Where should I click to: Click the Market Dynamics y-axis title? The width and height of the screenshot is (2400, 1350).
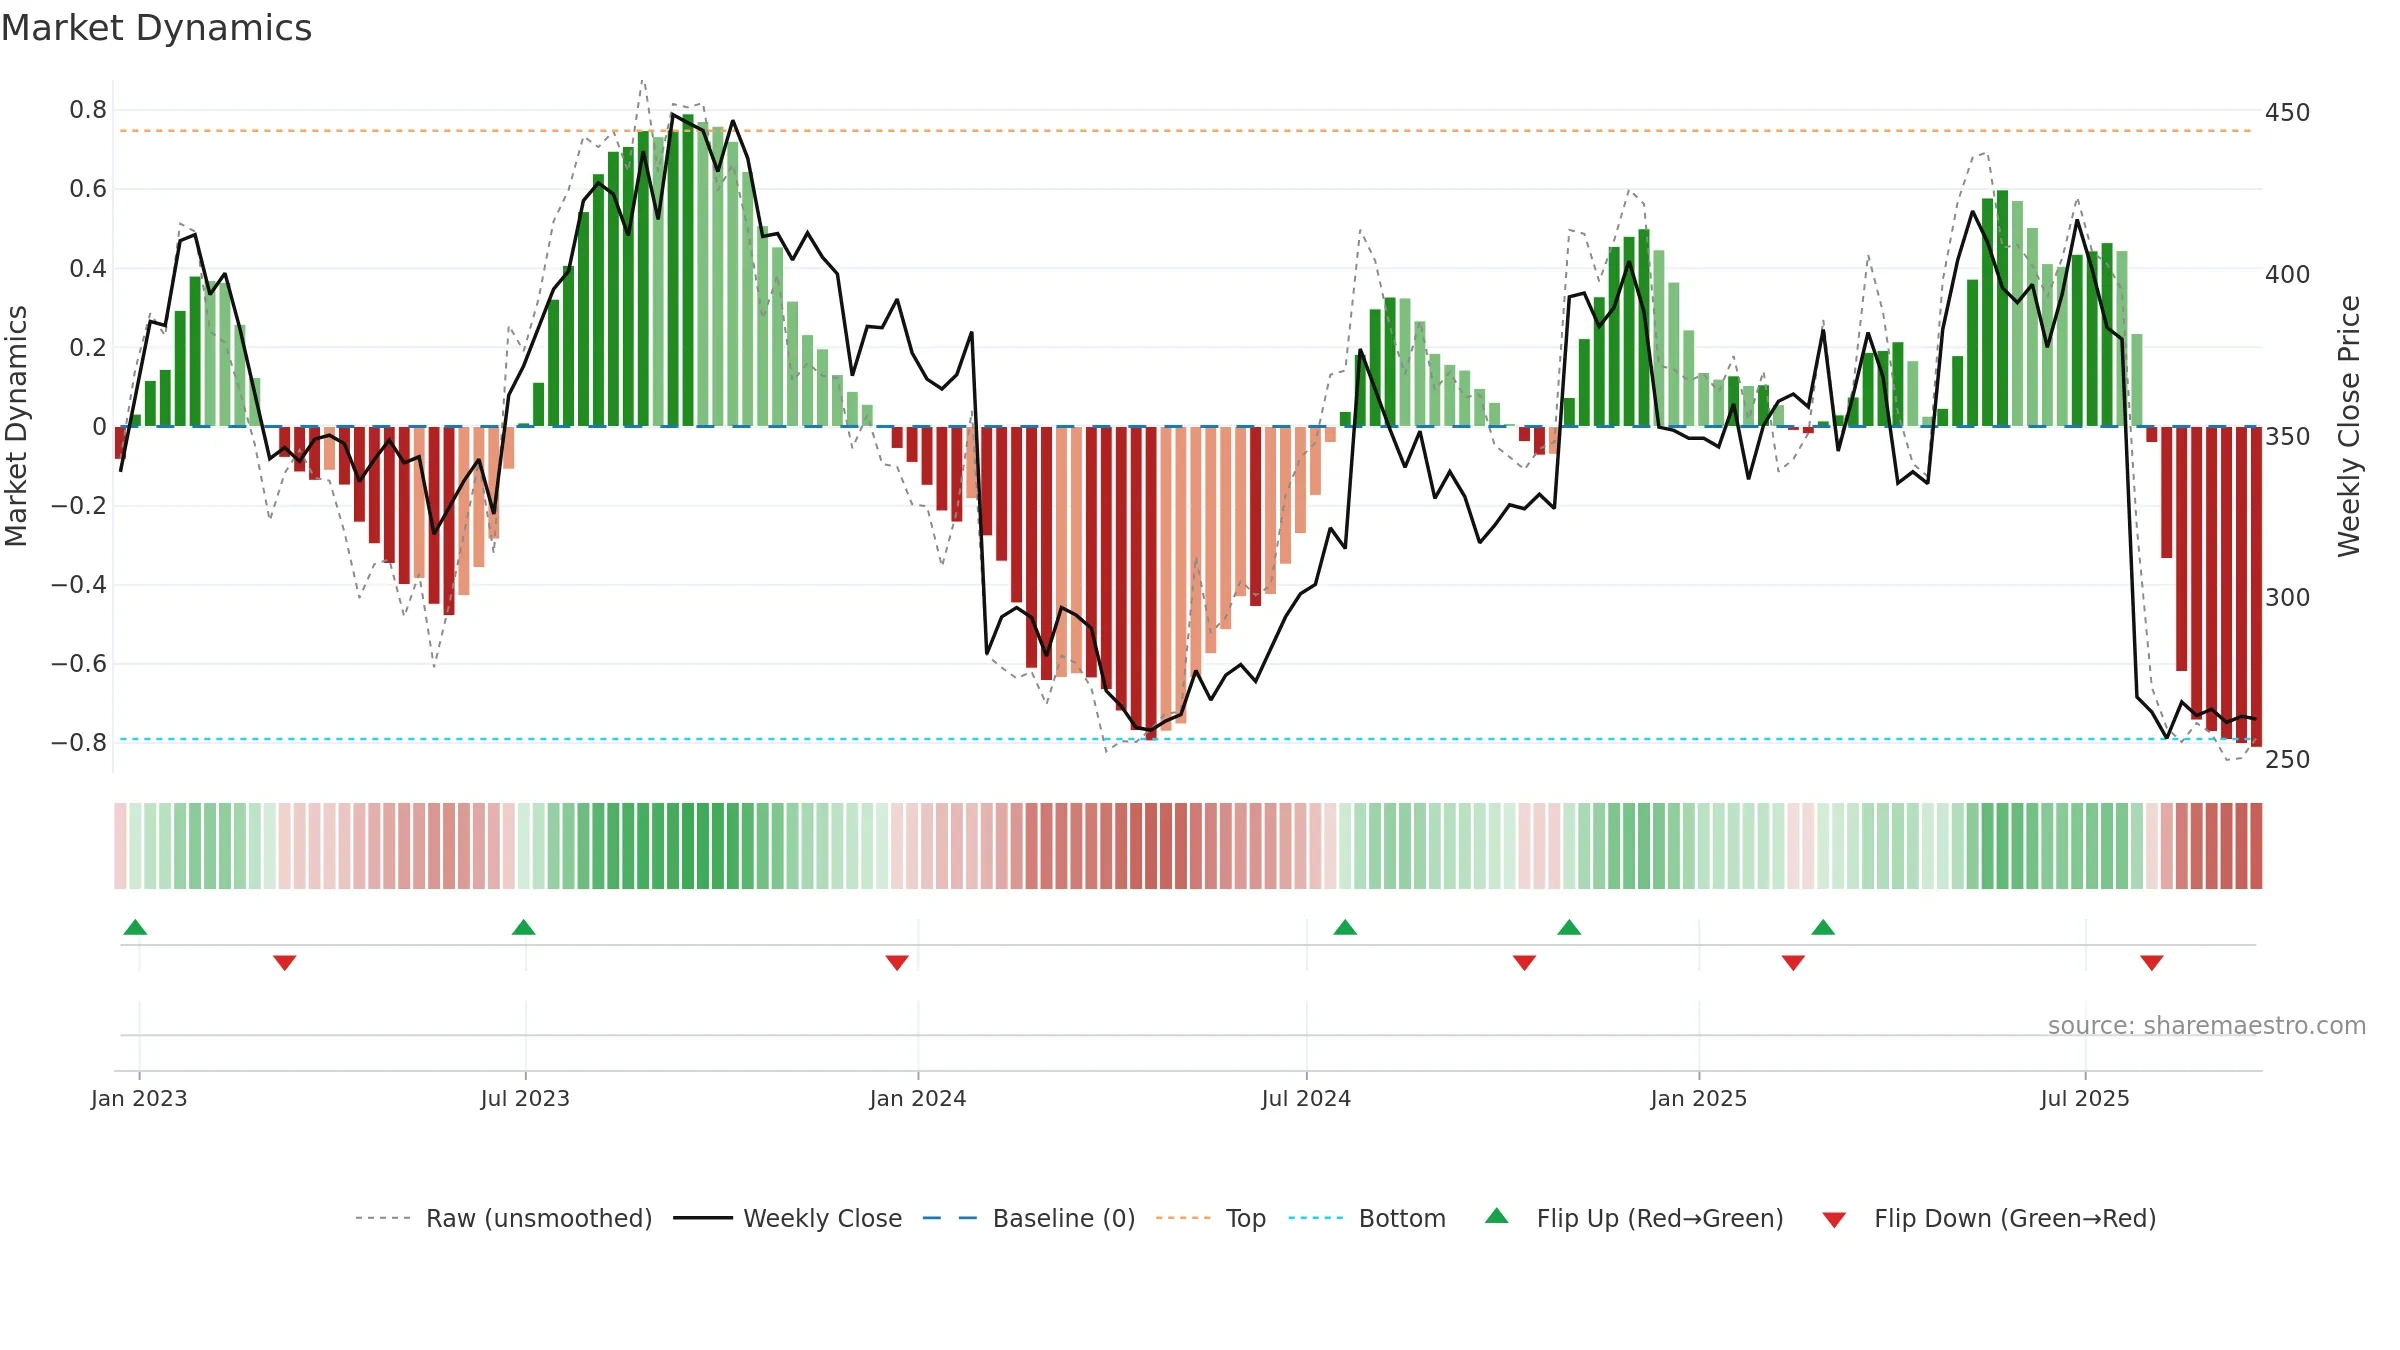coord(16,426)
